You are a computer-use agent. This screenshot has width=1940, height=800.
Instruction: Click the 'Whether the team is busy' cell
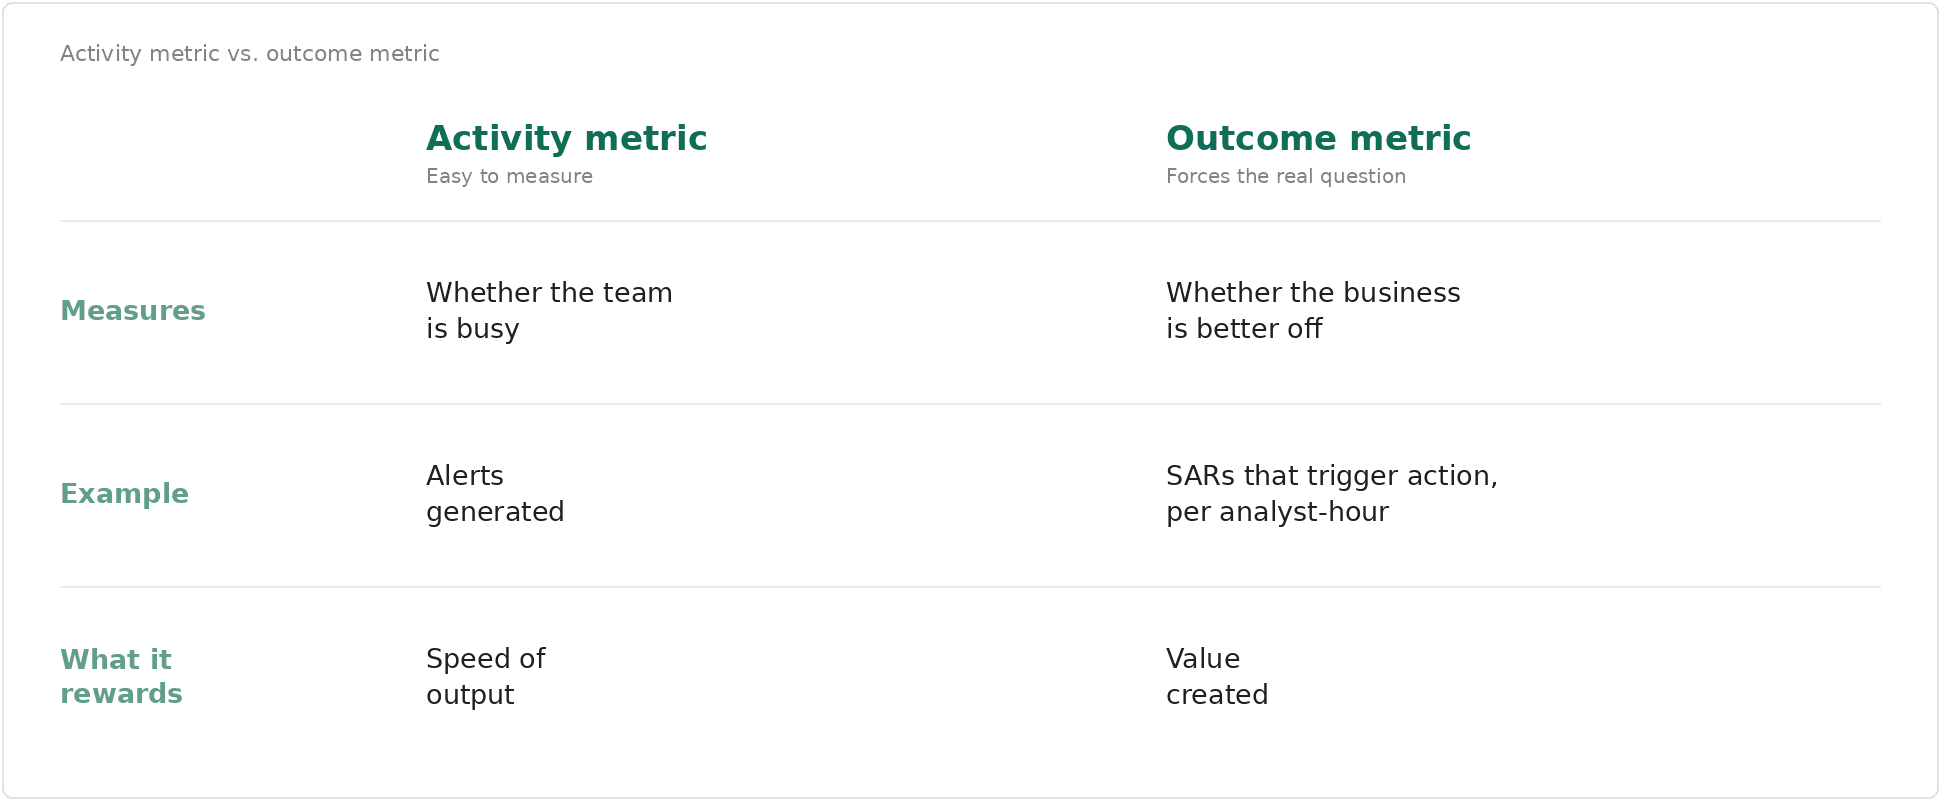(x=549, y=311)
